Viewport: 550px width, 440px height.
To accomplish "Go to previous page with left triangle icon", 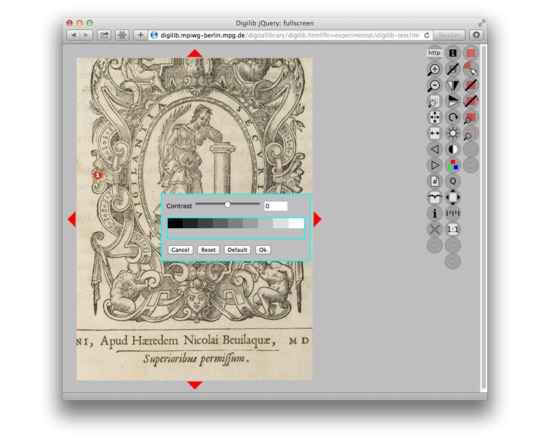I will coord(435,149).
